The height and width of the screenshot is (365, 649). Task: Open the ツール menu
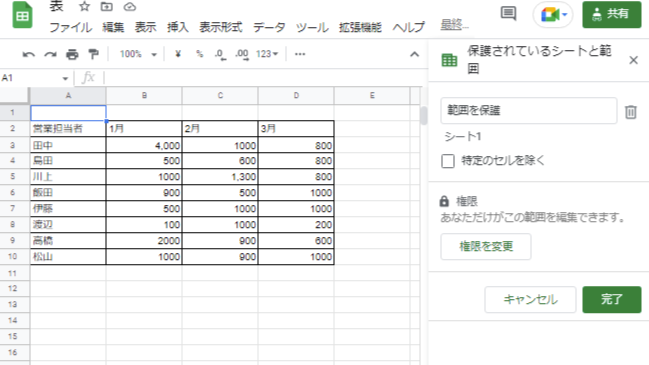click(x=312, y=27)
